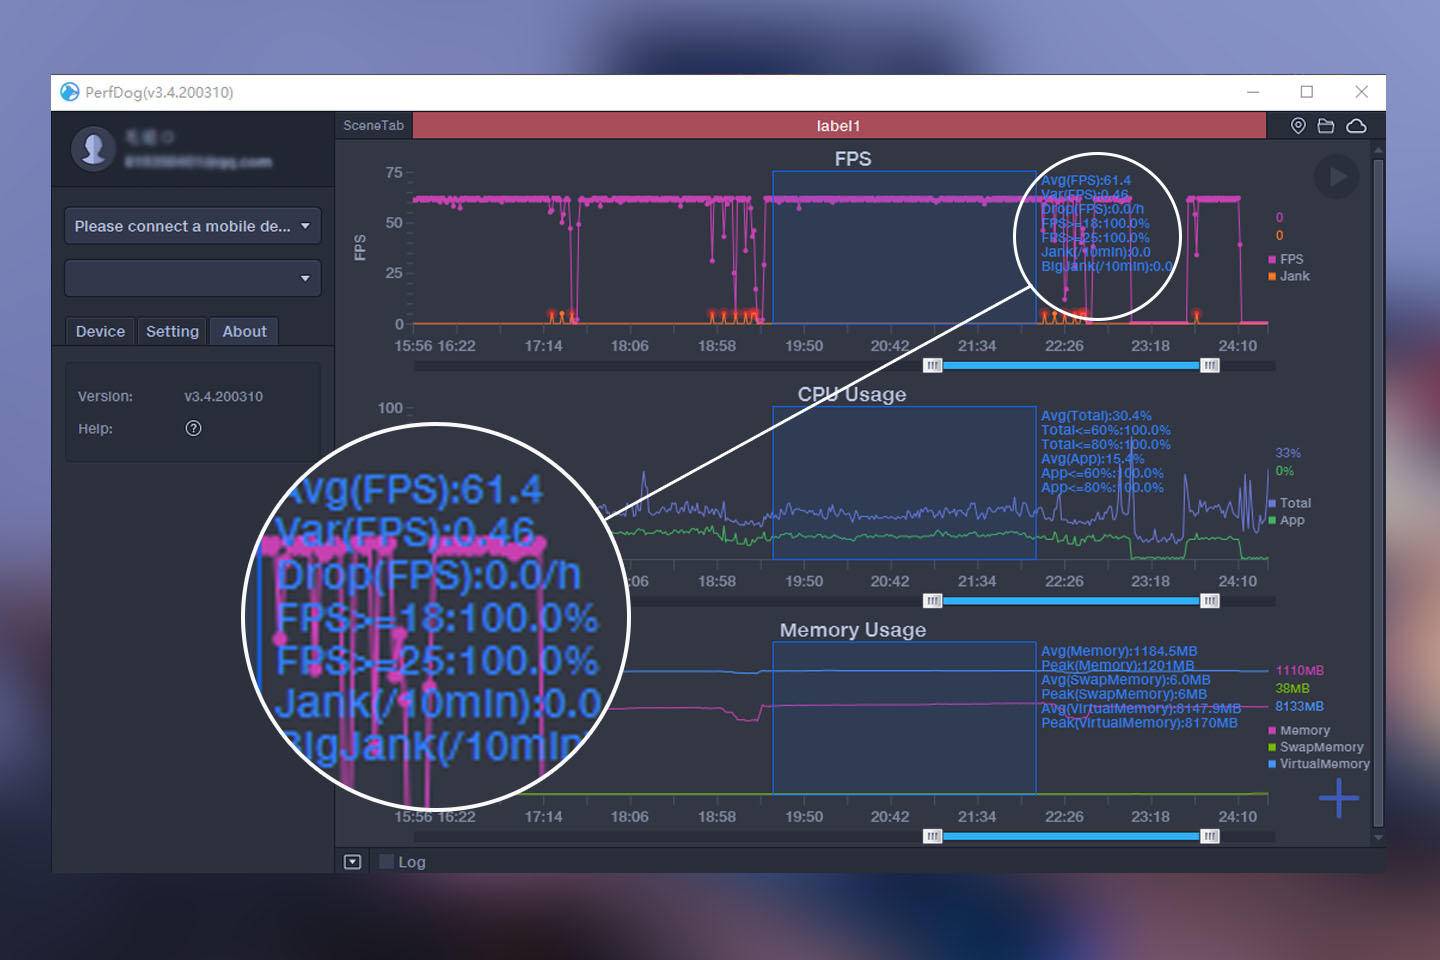Click the vertical scrollbar down arrow
The width and height of the screenshot is (1440, 960).
[1378, 837]
